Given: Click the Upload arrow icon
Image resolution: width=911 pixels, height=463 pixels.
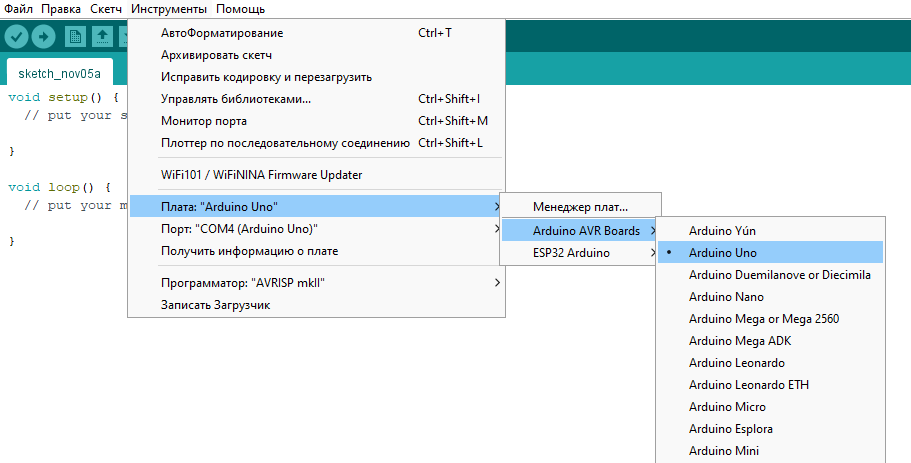Looking at the screenshot, I should point(44,37).
